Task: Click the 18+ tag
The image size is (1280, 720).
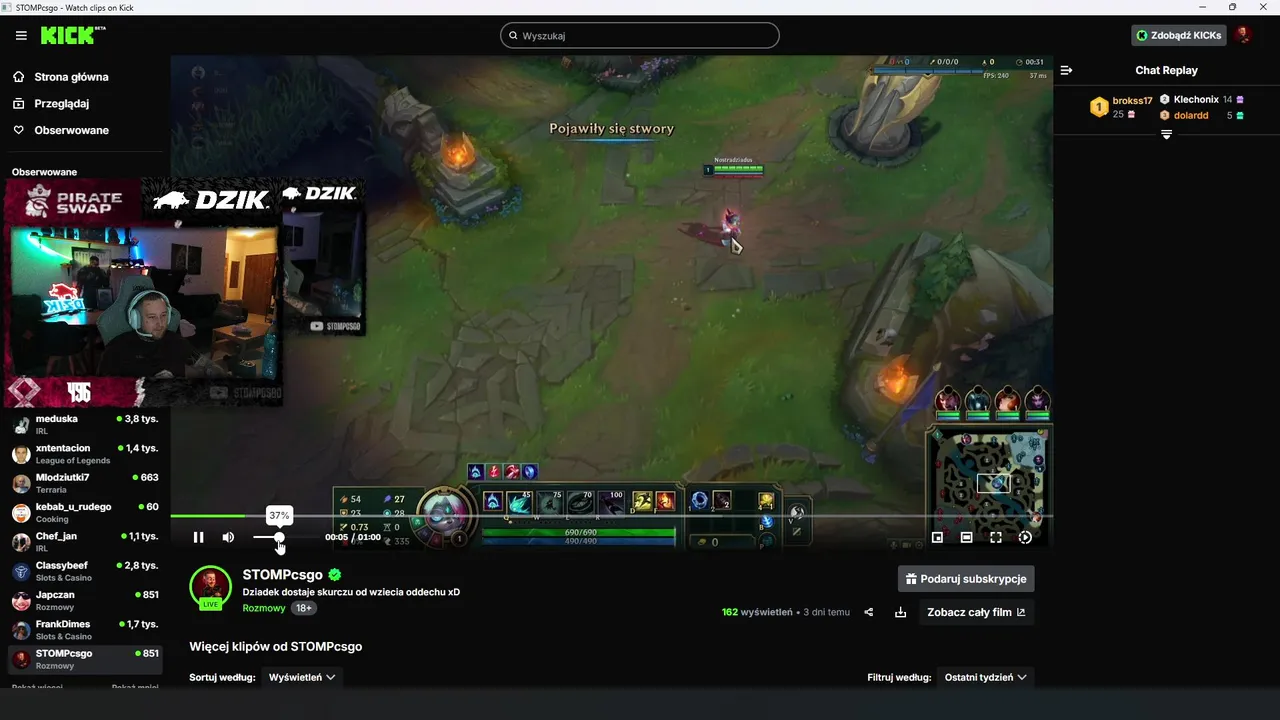Action: 304,608
